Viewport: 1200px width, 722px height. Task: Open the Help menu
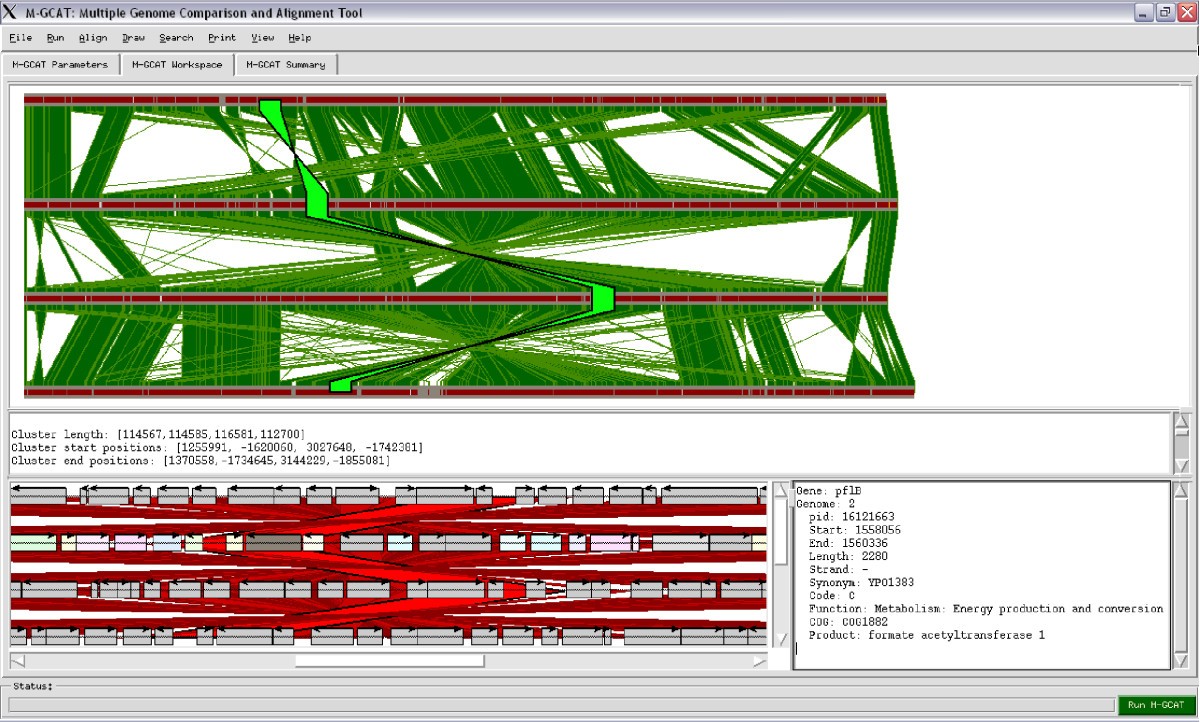point(300,38)
